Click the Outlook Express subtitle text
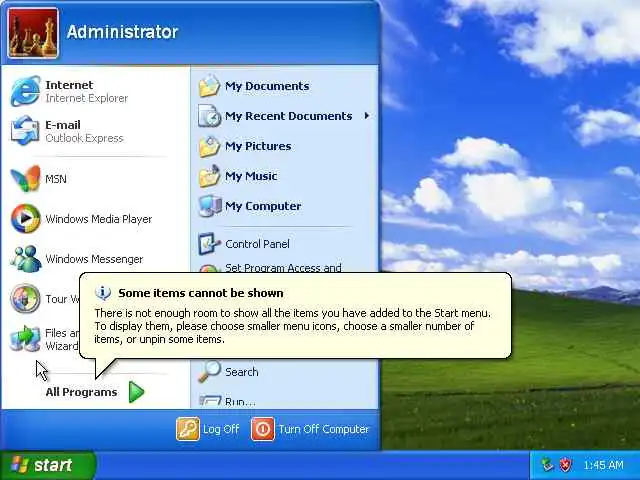The width and height of the screenshot is (640, 480). coord(84,138)
